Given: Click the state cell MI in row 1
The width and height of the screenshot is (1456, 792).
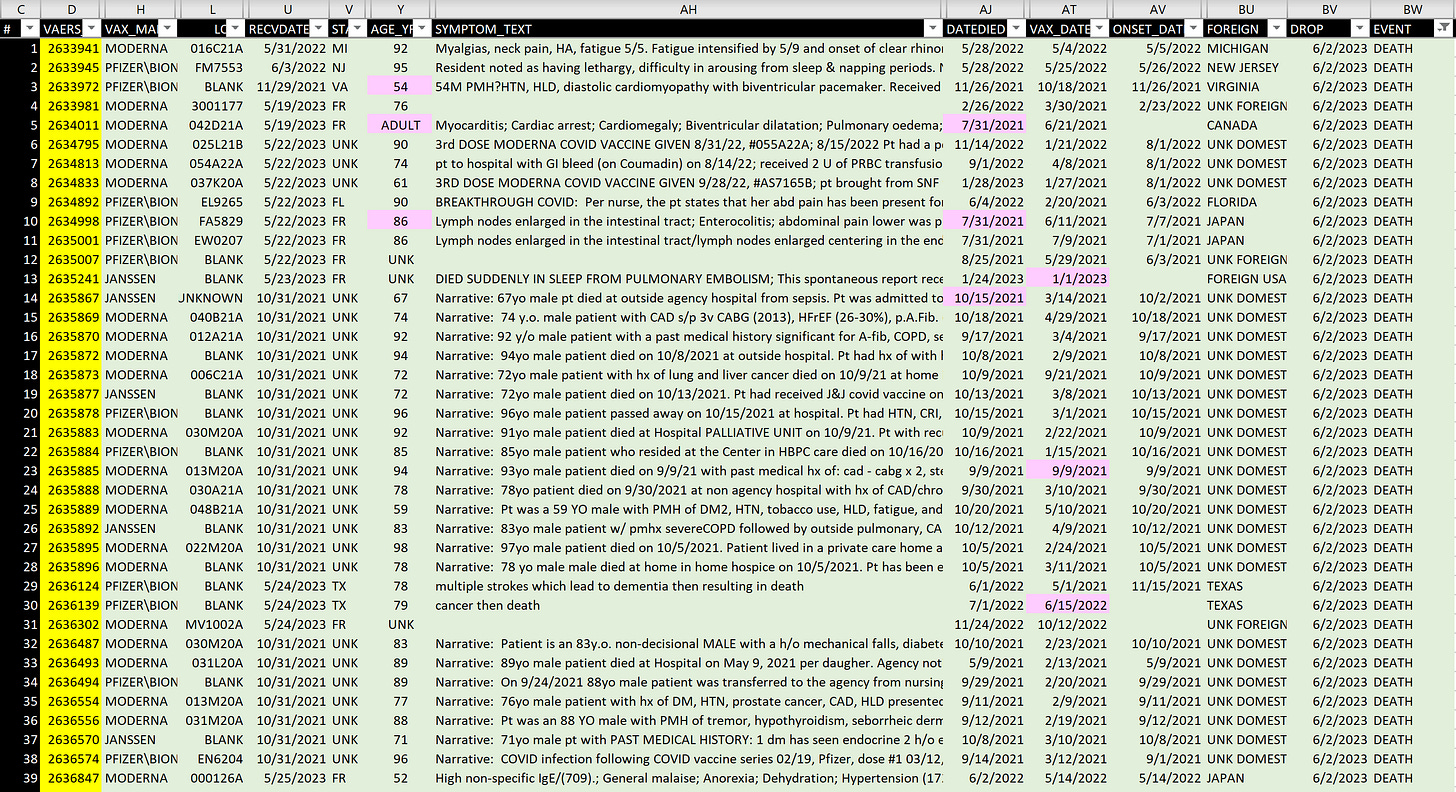Looking at the screenshot, I should pyautogui.click(x=349, y=49).
